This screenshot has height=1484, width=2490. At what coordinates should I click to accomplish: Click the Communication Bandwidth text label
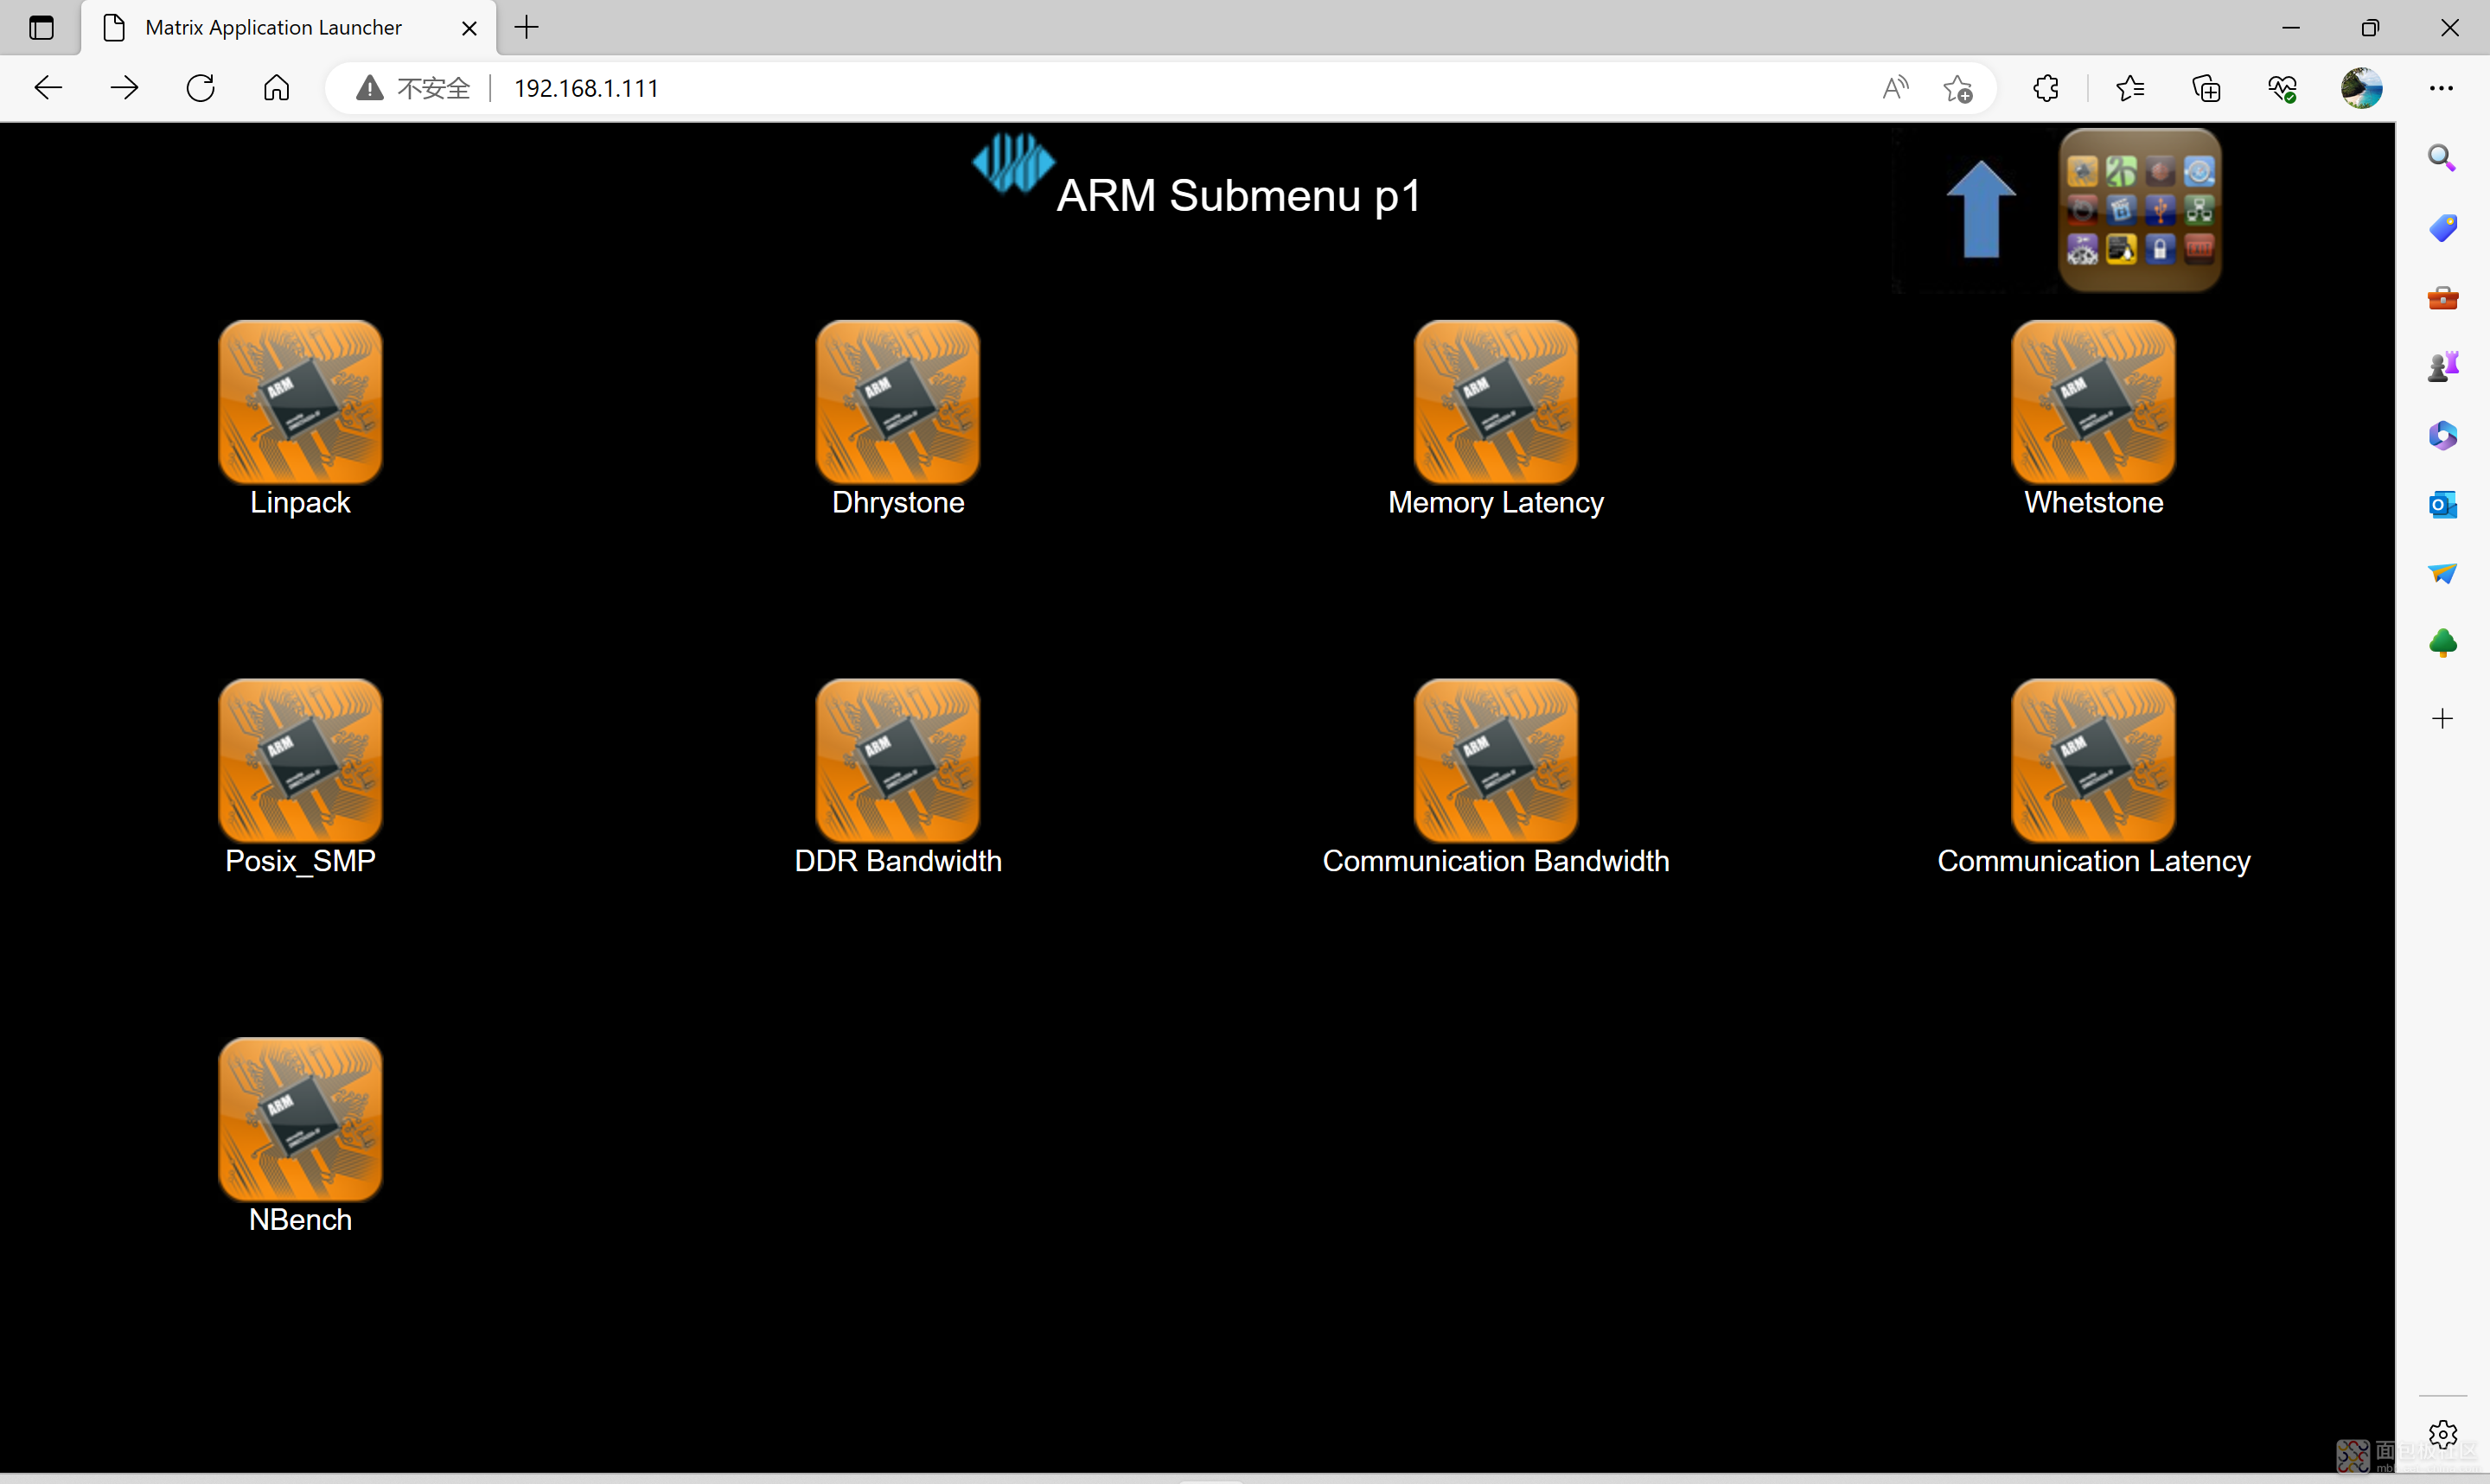coord(1496,861)
